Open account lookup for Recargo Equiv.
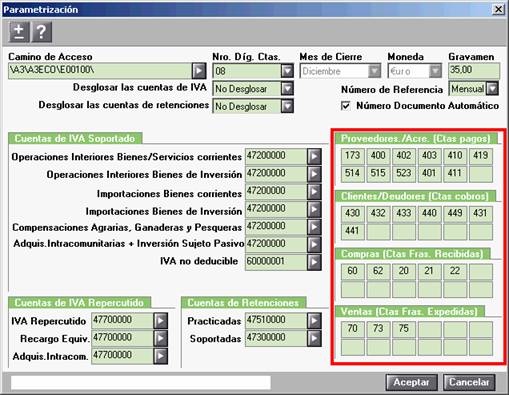 click(161, 338)
